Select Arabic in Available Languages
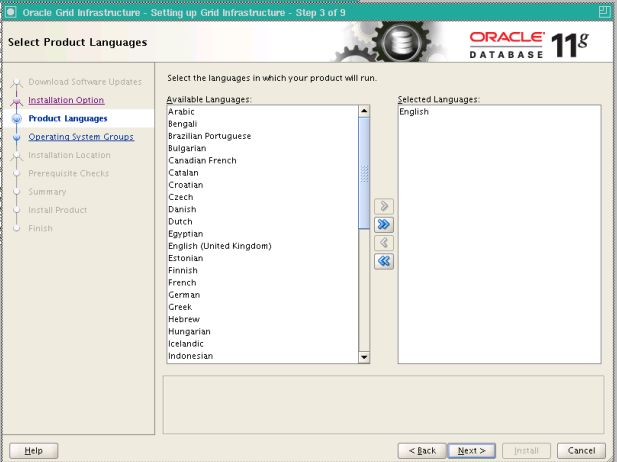 (x=262, y=112)
